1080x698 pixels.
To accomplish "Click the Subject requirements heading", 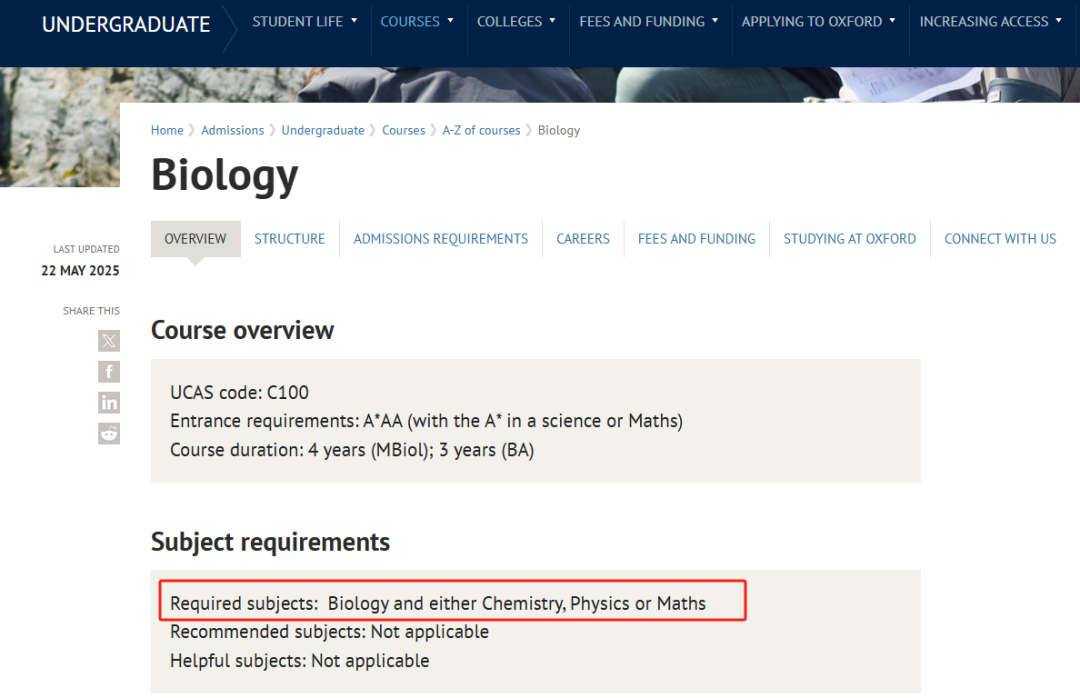I will (x=270, y=542).
